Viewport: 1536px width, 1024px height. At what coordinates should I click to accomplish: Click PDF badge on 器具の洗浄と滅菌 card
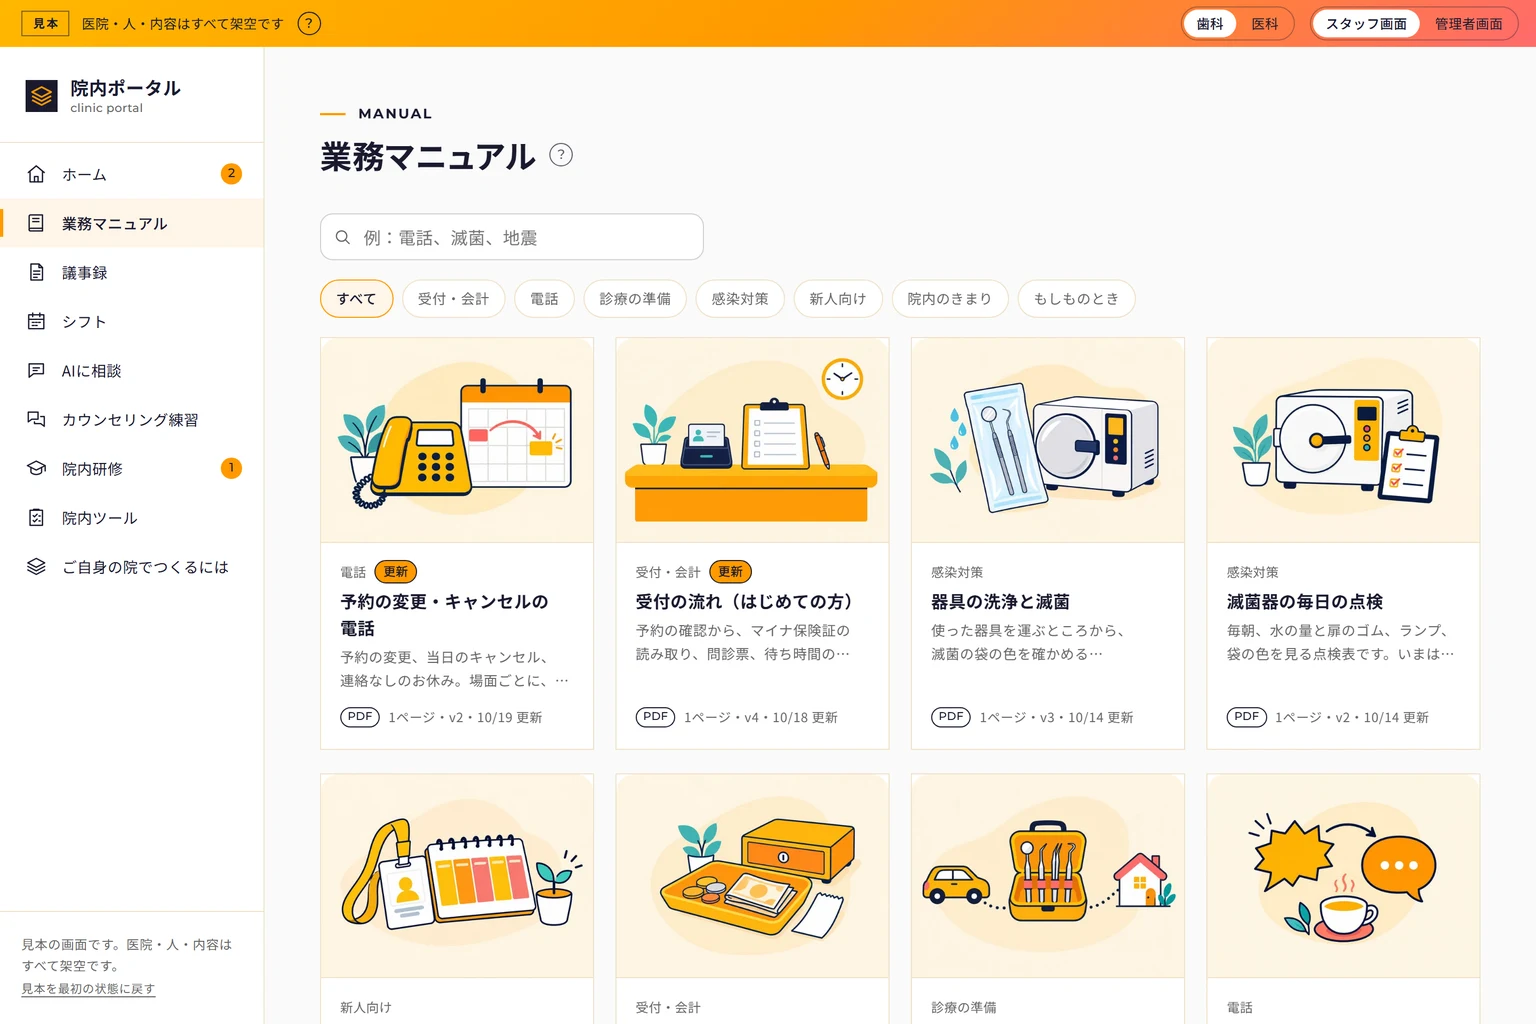(951, 717)
